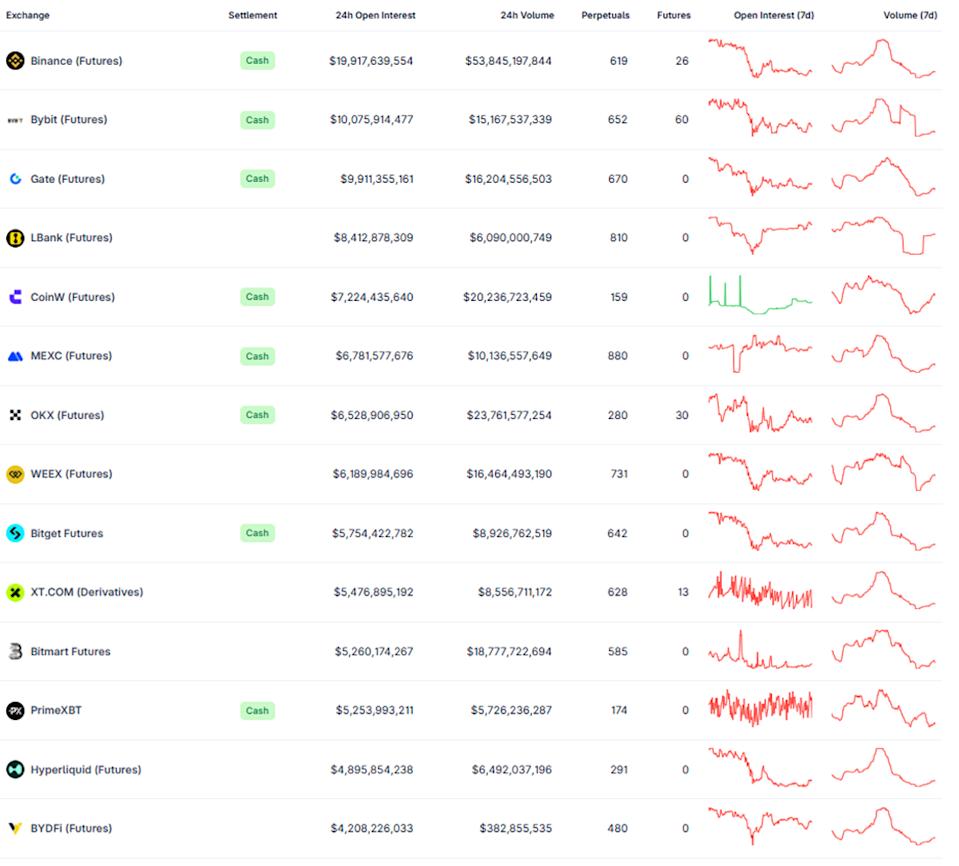The height and width of the screenshot is (866, 959).
Task: Click Bybit futures count 60
Action: coord(682,120)
